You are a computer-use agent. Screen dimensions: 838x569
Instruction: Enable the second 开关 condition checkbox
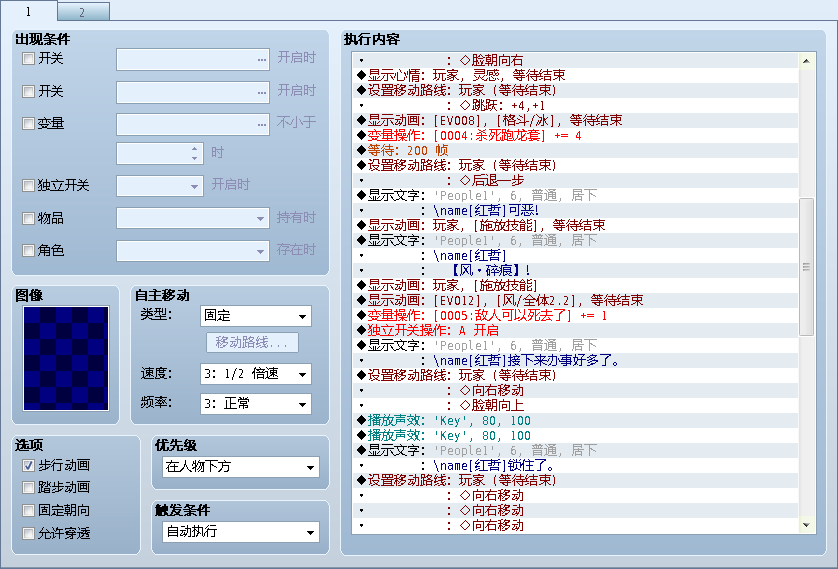(x=28, y=91)
